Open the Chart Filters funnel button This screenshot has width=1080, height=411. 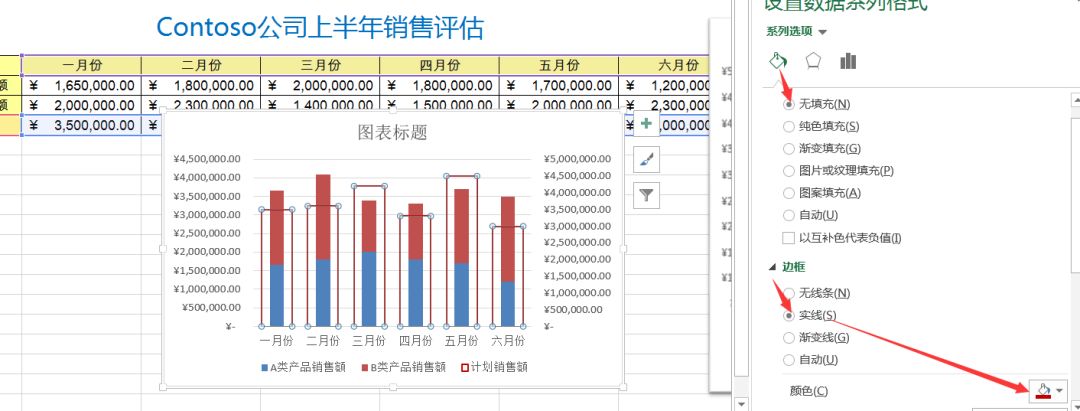pyautogui.click(x=647, y=195)
